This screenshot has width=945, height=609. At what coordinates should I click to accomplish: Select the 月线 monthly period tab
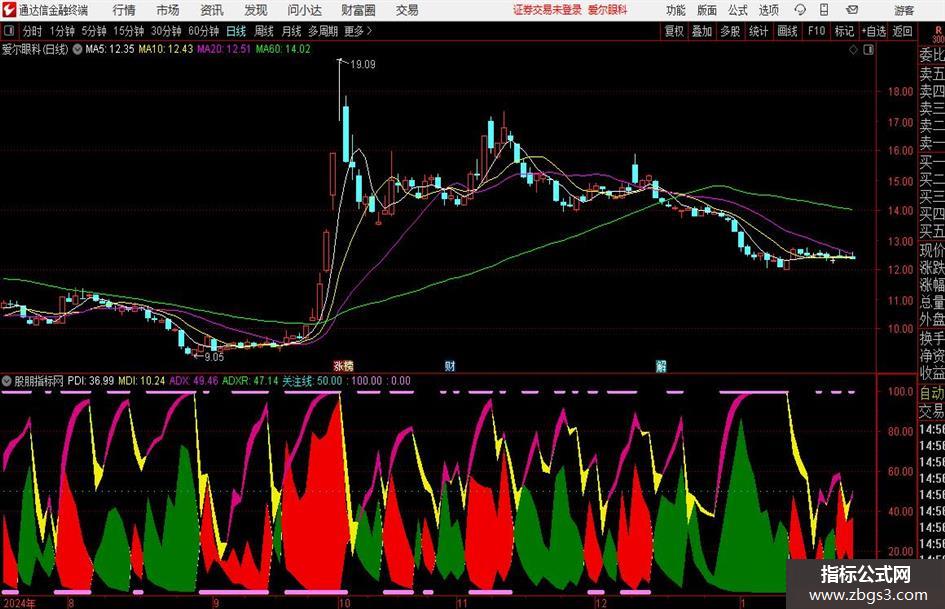tap(292, 31)
